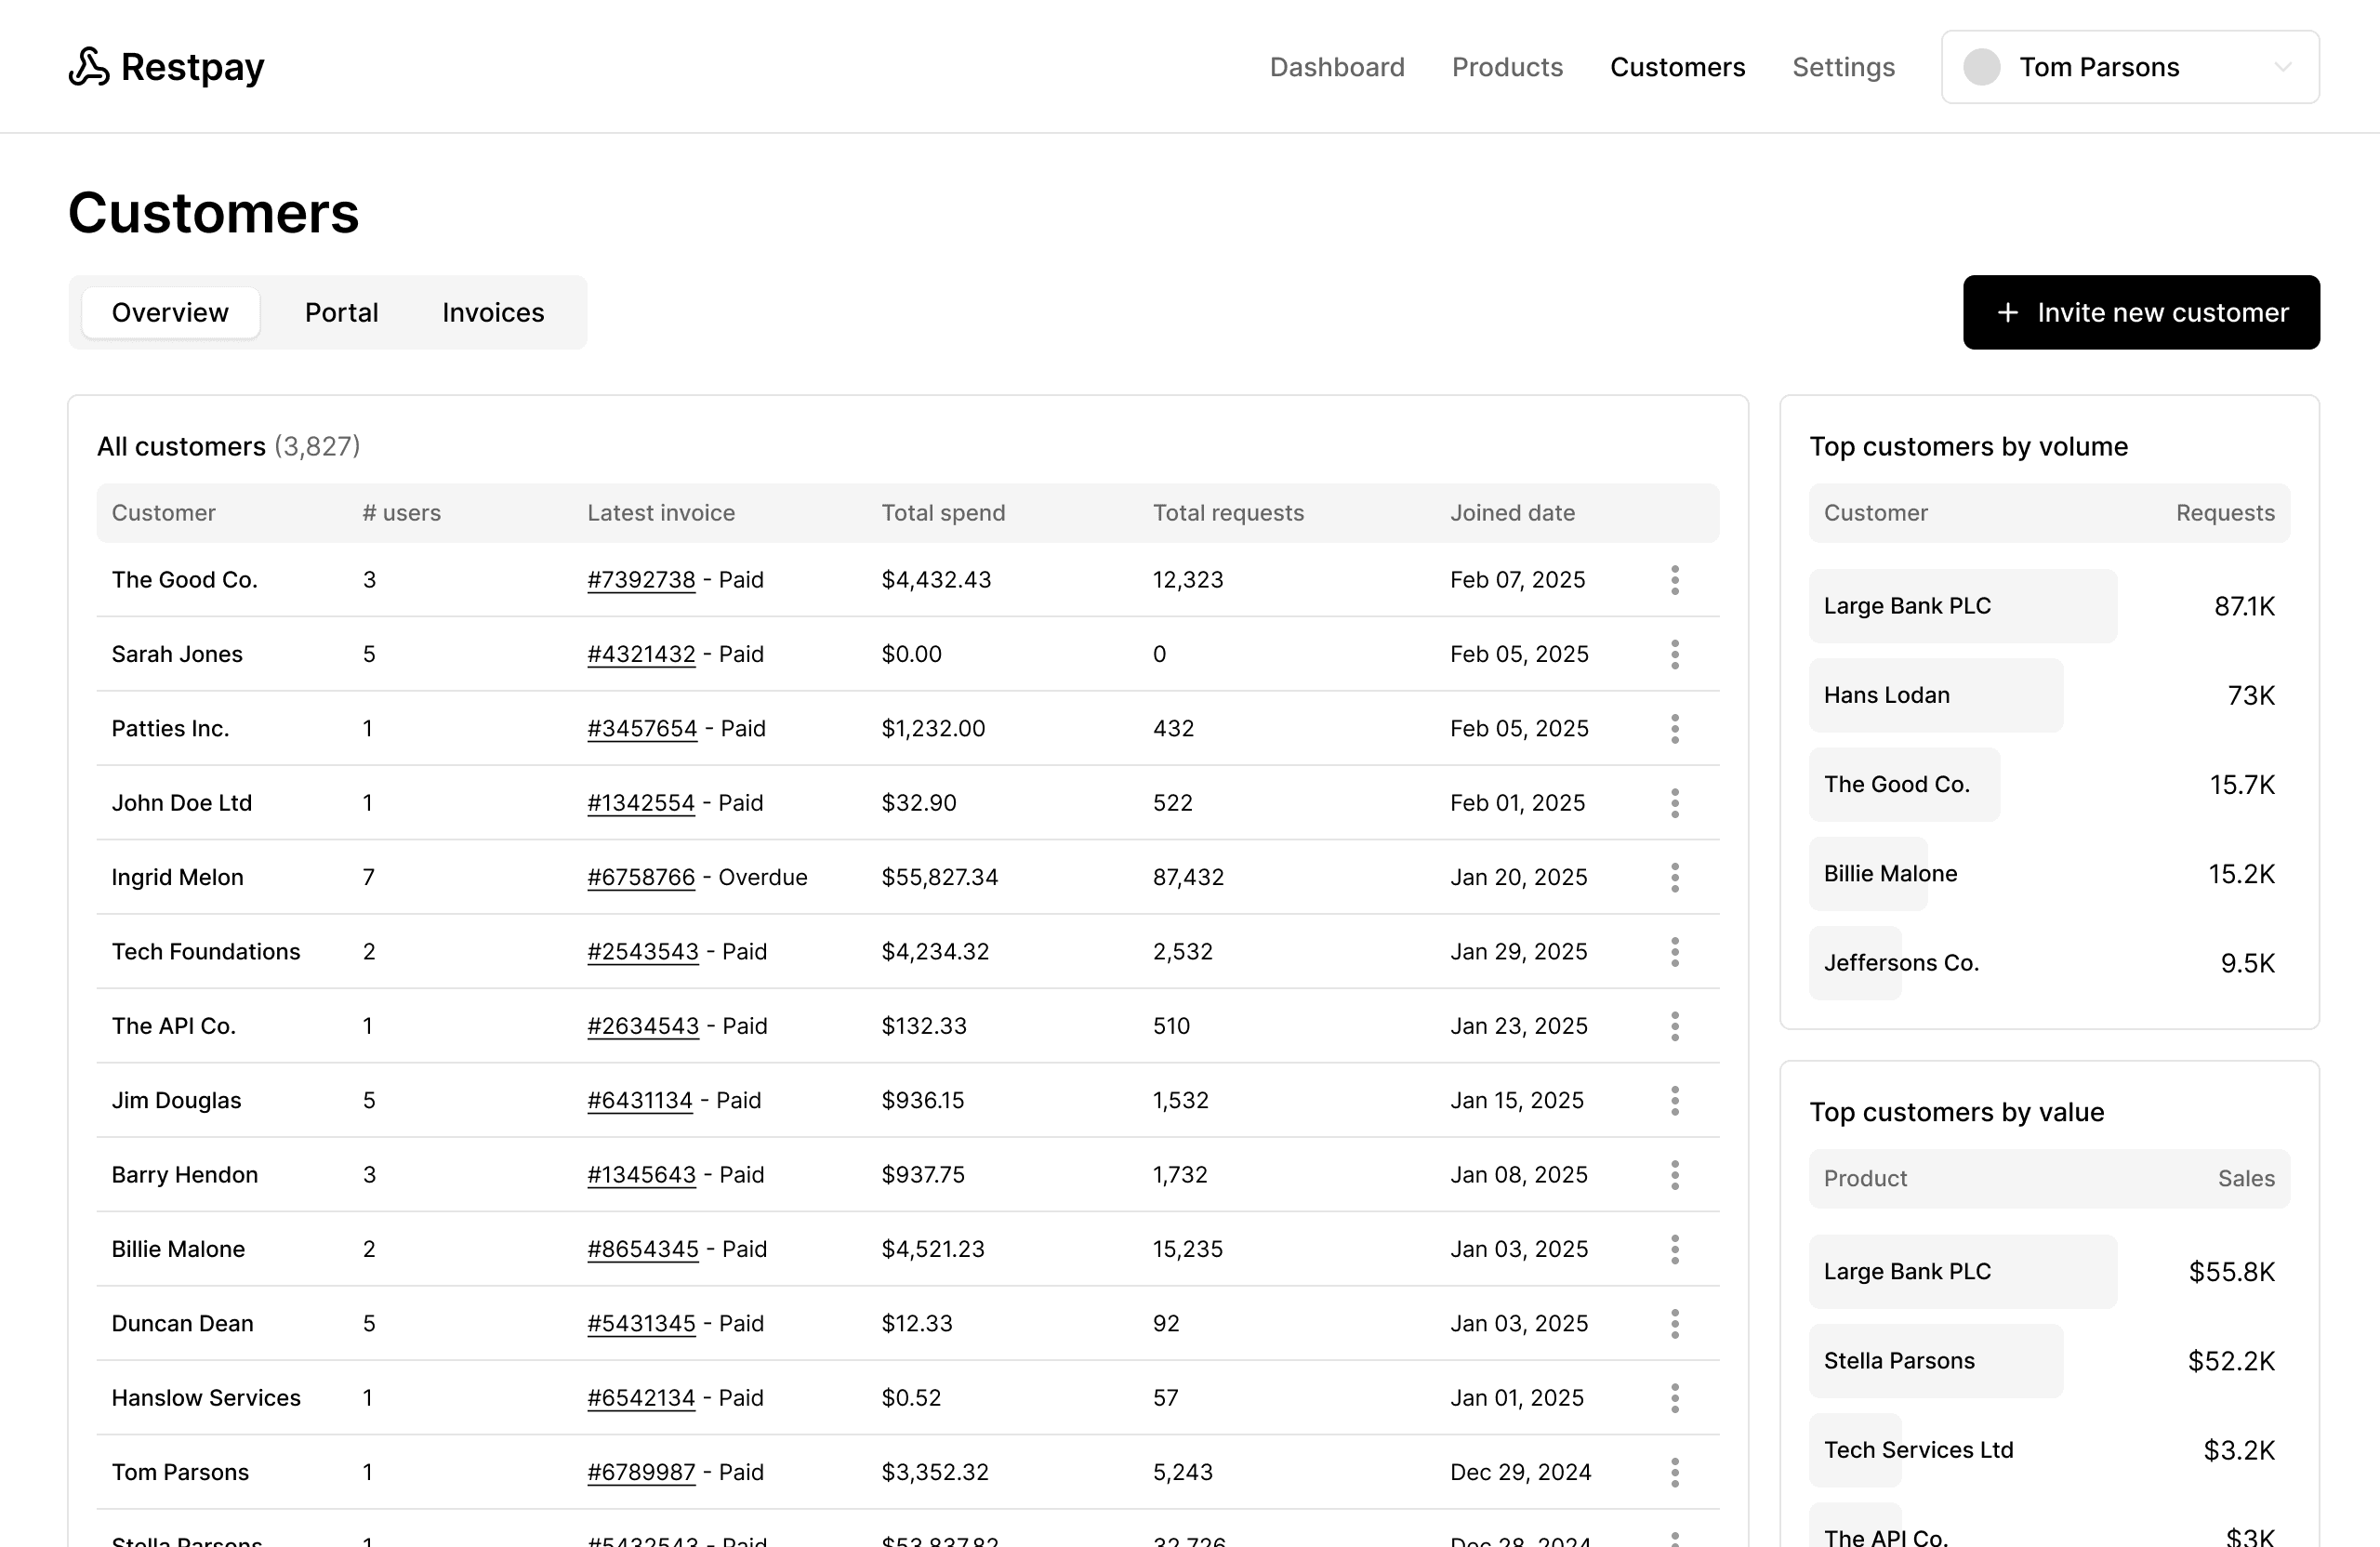Open invoice #7392738 link

(641, 580)
